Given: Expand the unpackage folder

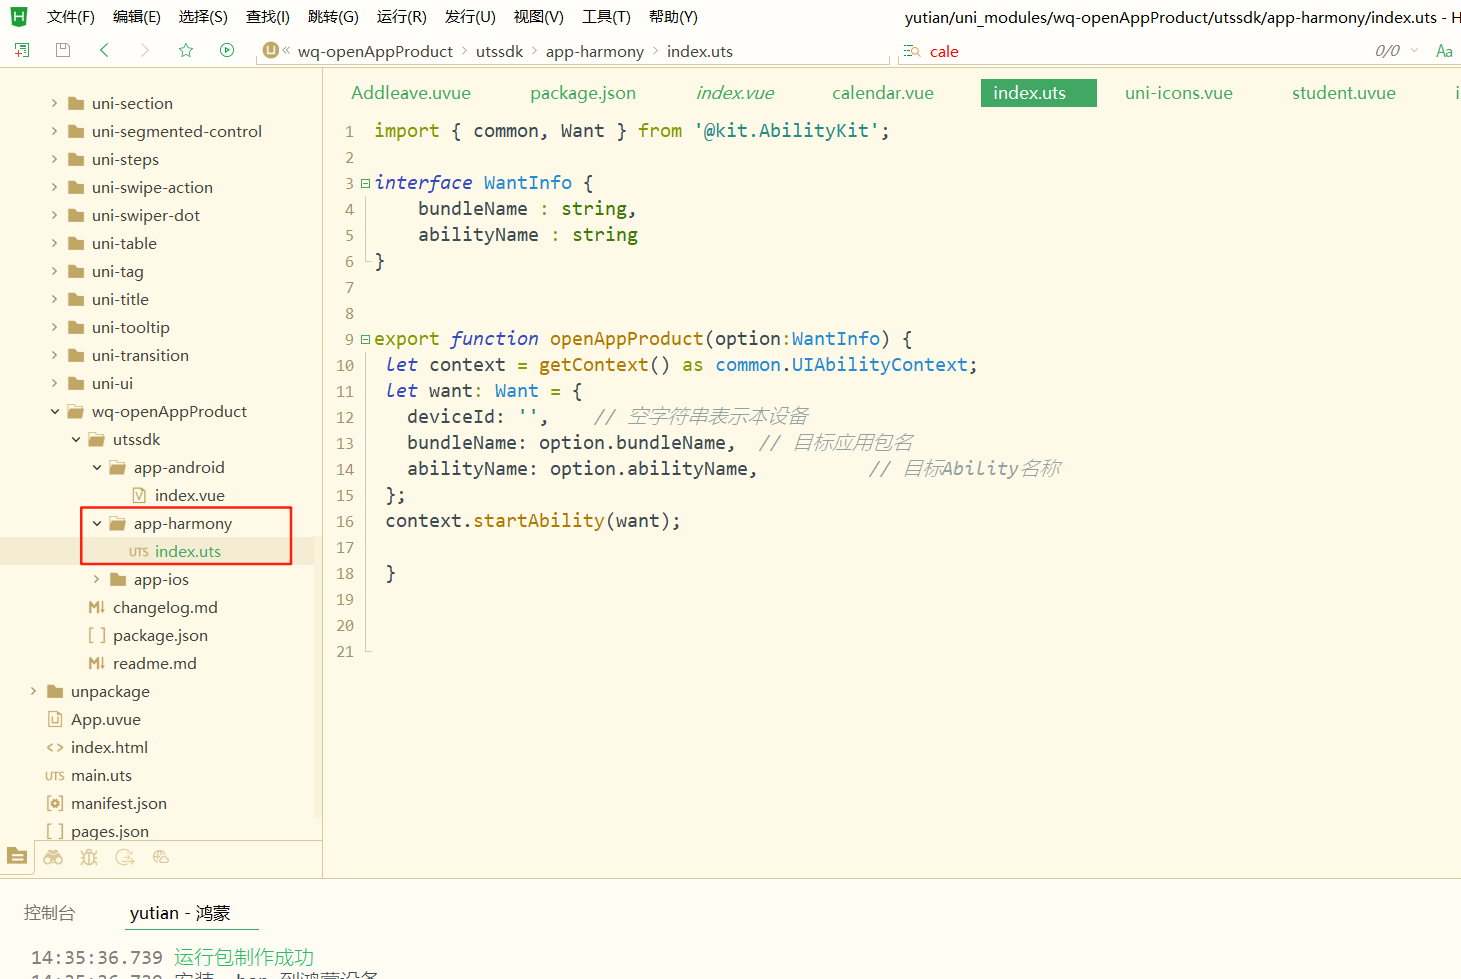Looking at the screenshot, I should (x=33, y=691).
